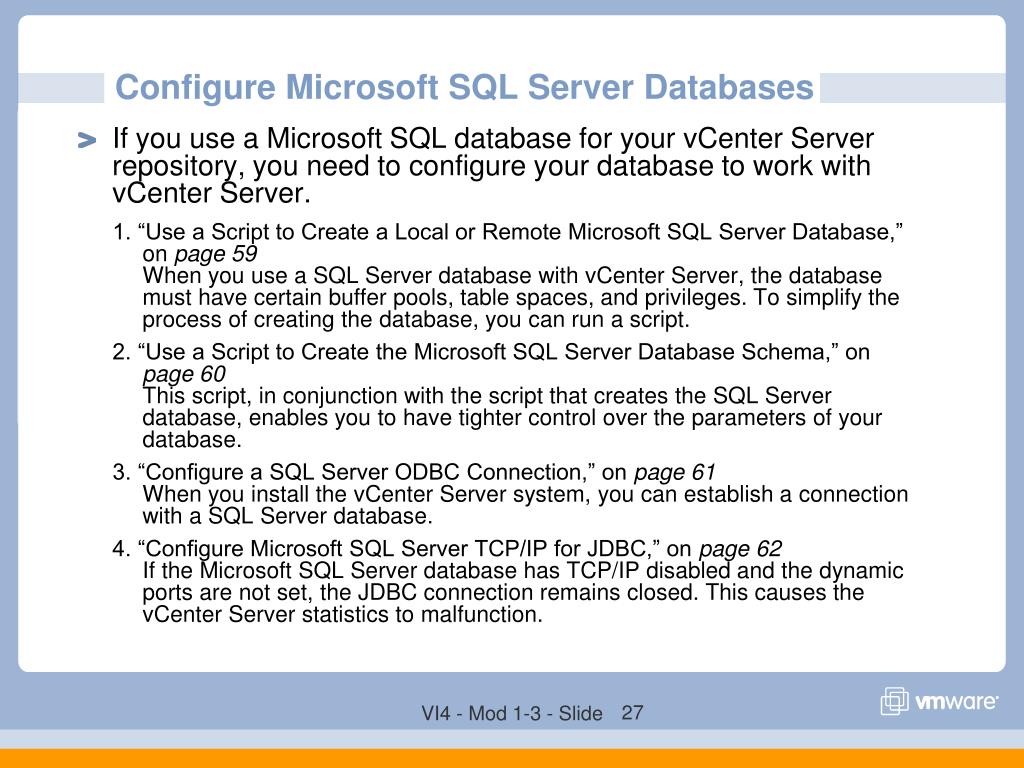Click the text "vCenter Server statistics to malfunction"
The width and height of the screenshot is (1024, 768).
coord(342,614)
